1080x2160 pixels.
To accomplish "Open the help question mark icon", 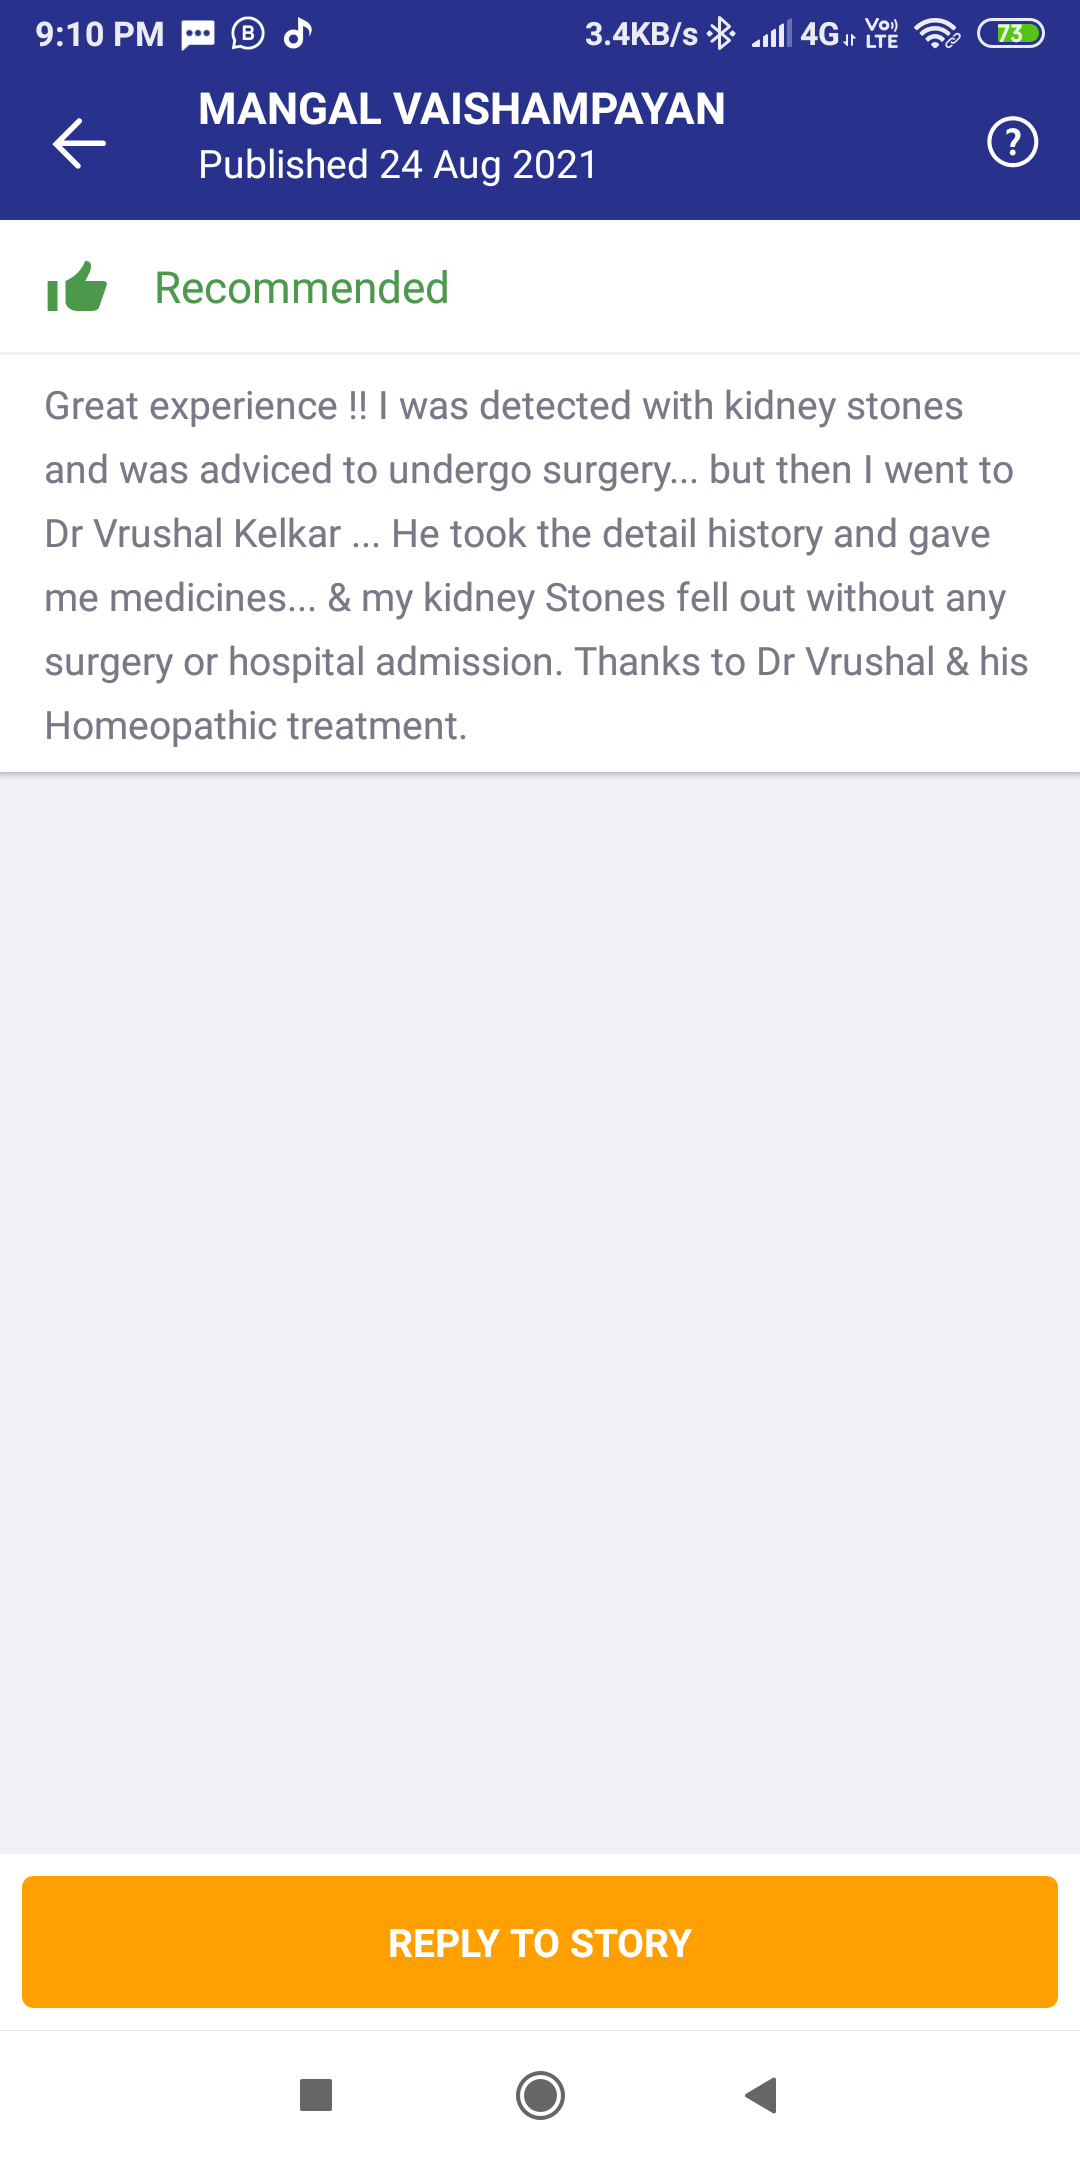I will coord(1012,142).
